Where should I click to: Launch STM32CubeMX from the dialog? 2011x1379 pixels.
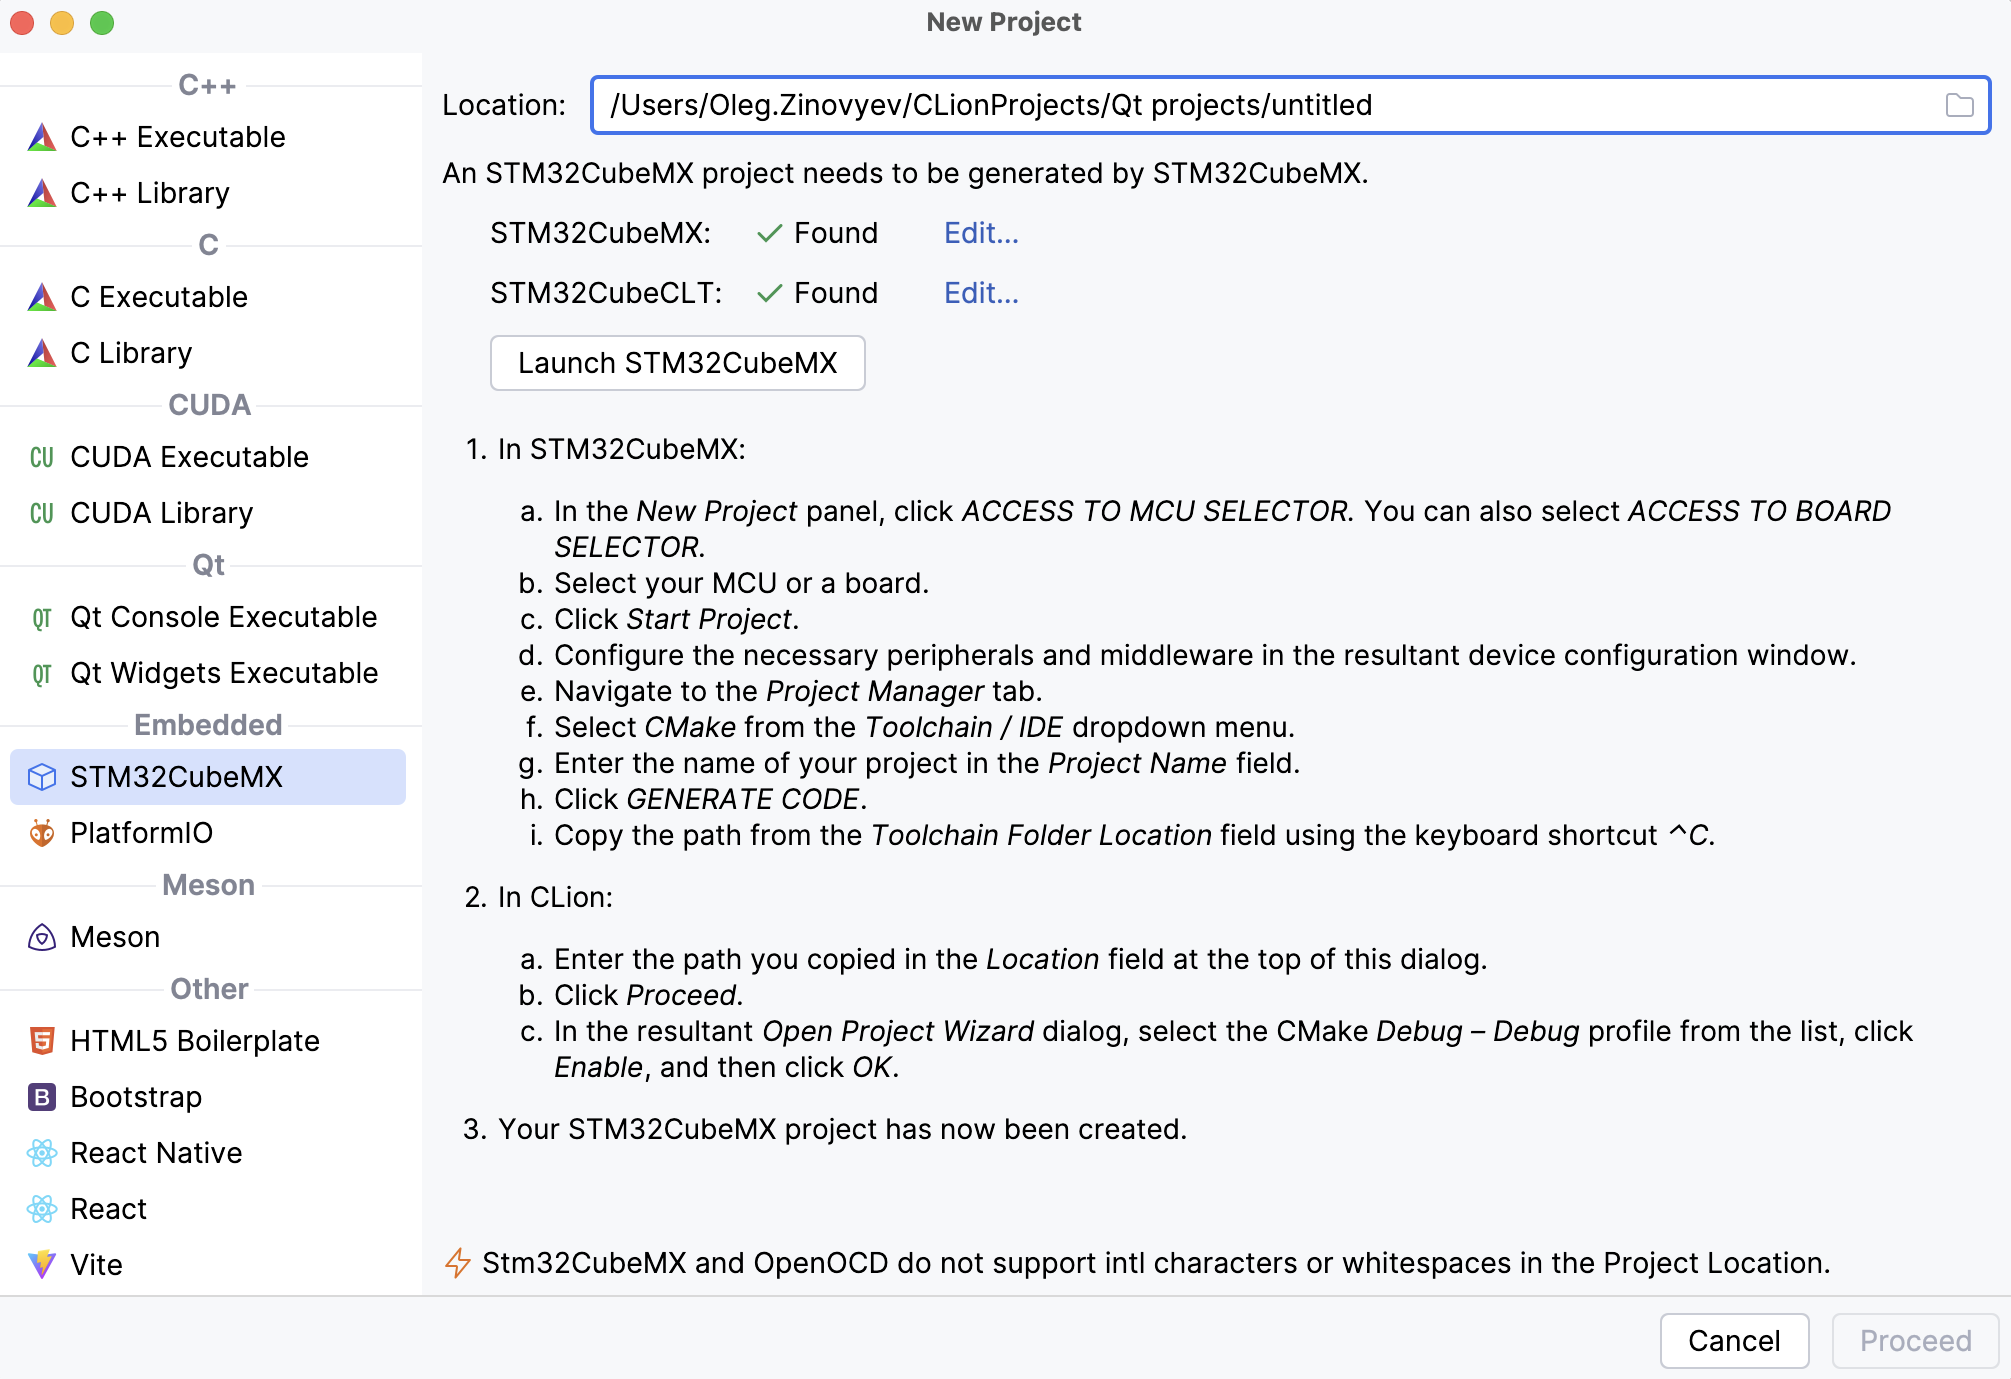677,362
